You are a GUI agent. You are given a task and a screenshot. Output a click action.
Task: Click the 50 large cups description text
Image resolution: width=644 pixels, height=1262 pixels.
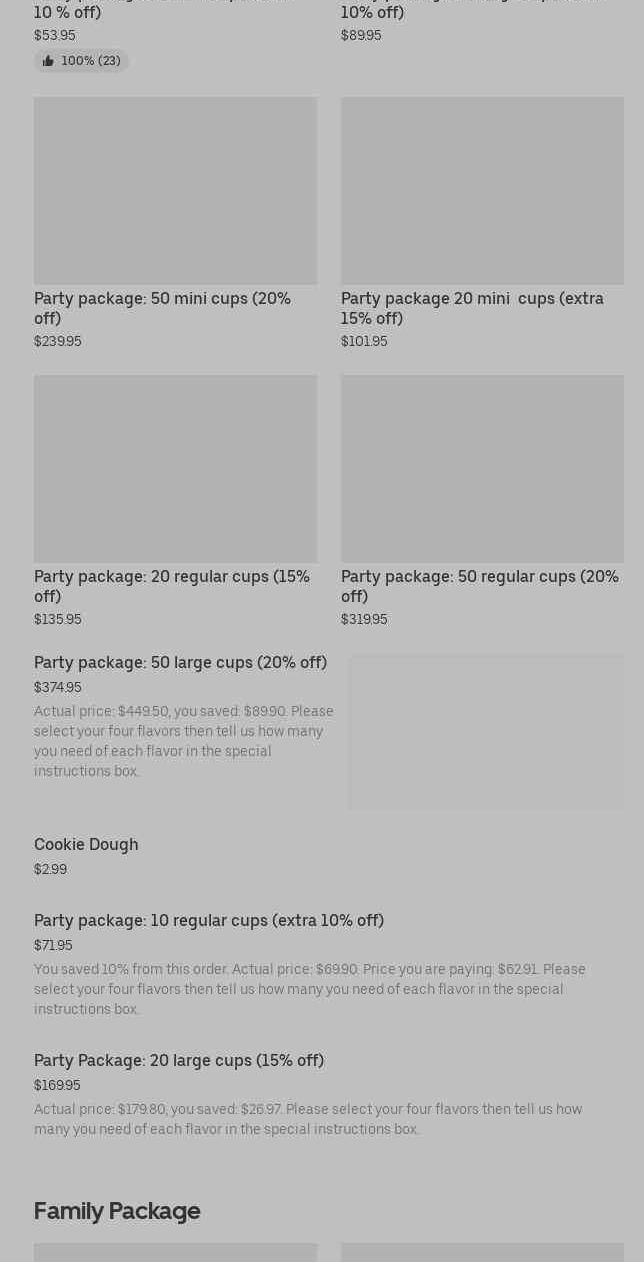(x=184, y=741)
